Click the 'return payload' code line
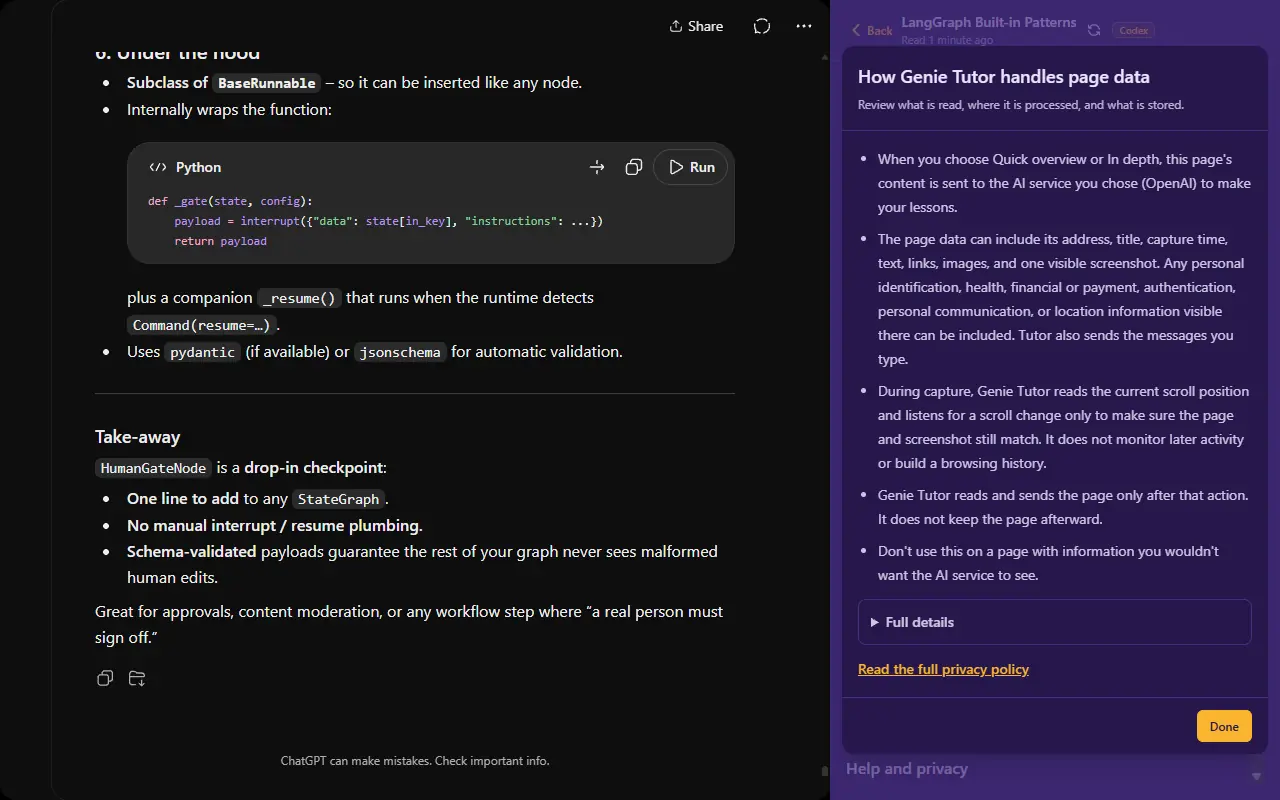The height and width of the screenshot is (800, 1280). [221, 241]
